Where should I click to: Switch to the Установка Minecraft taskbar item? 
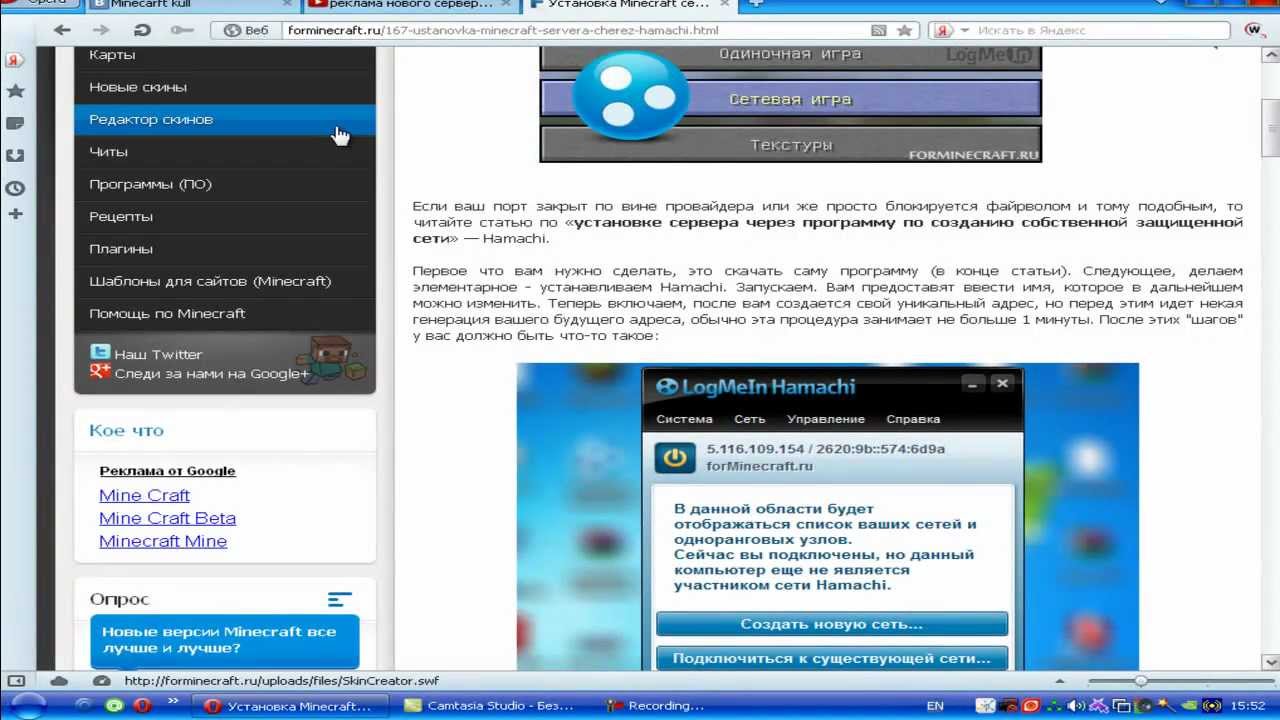pyautogui.click(x=290, y=706)
